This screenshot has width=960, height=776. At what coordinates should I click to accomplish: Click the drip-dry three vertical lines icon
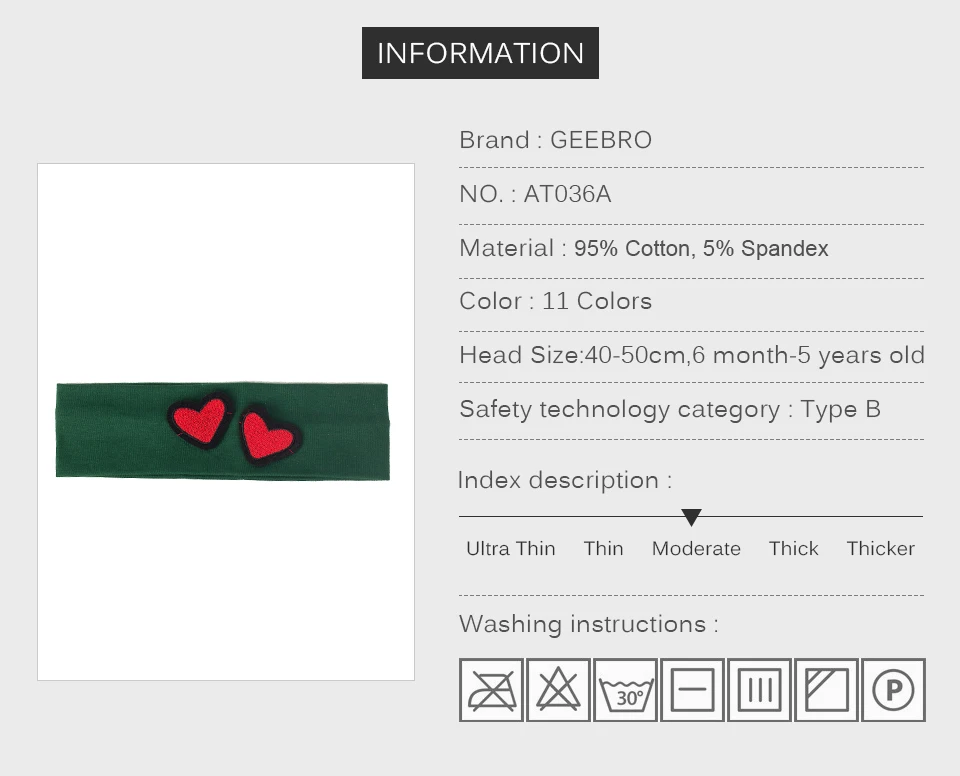point(759,690)
